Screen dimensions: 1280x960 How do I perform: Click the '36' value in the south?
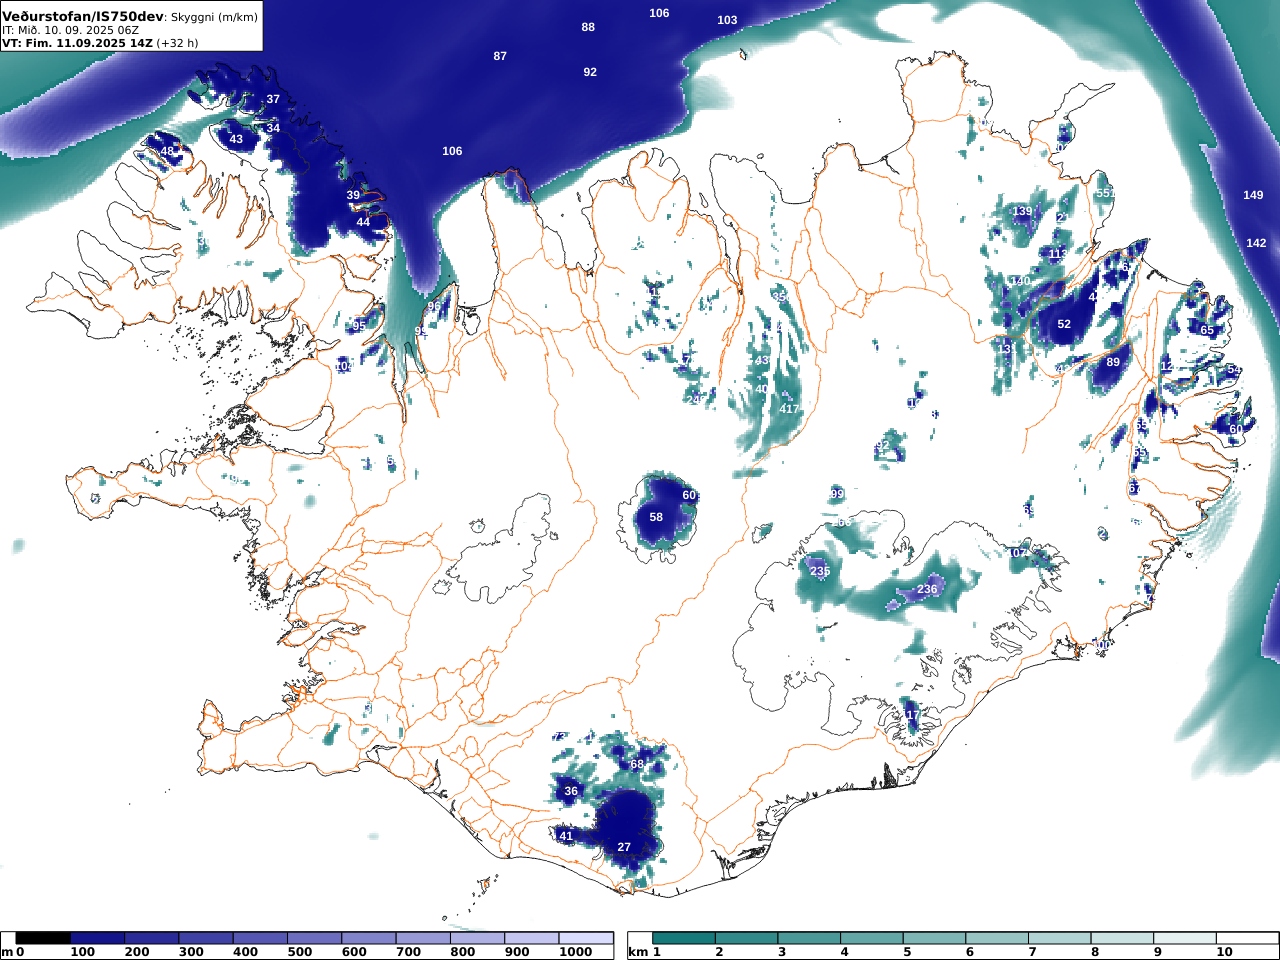[571, 791]
